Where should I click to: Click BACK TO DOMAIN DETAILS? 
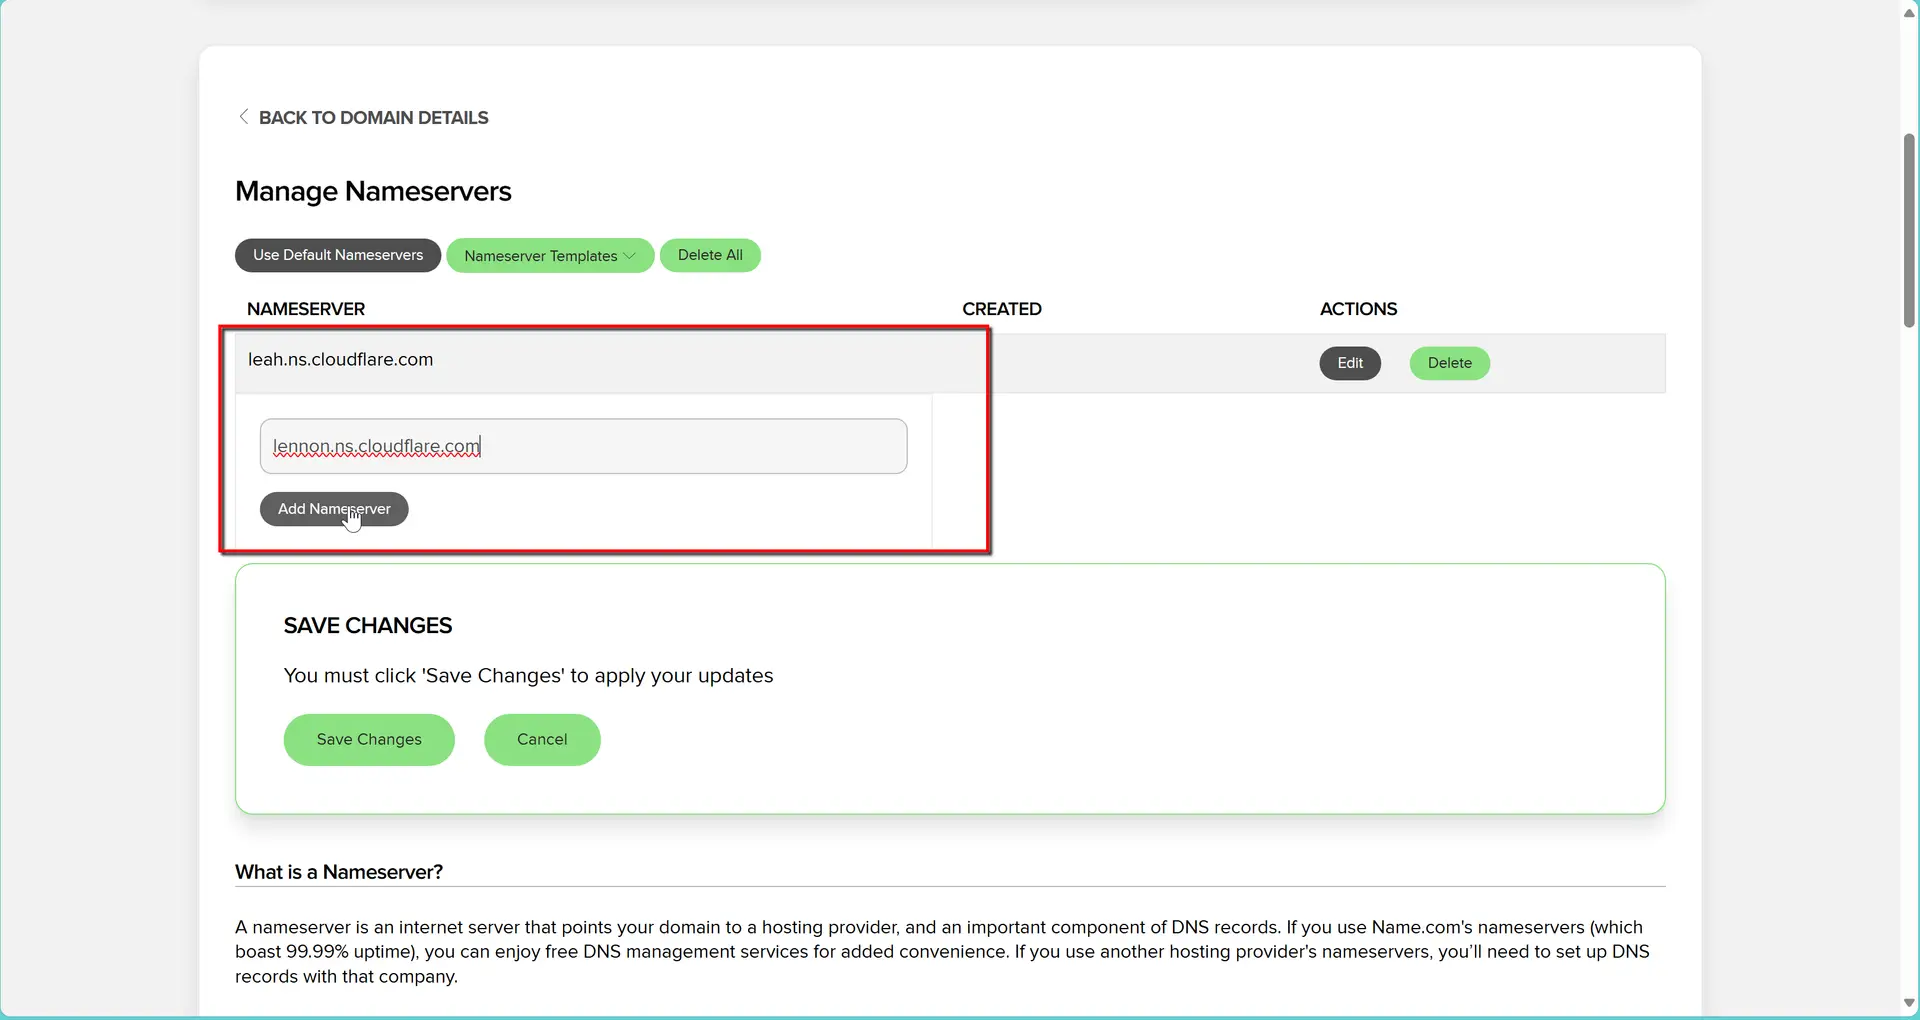coord(373,117)
